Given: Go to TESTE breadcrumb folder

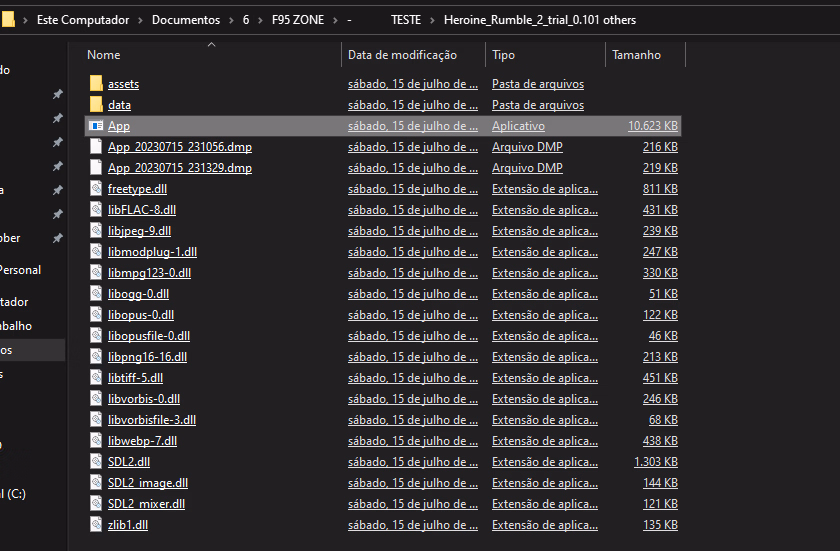Looking at the screenshot, I should [x=406, y=20].
